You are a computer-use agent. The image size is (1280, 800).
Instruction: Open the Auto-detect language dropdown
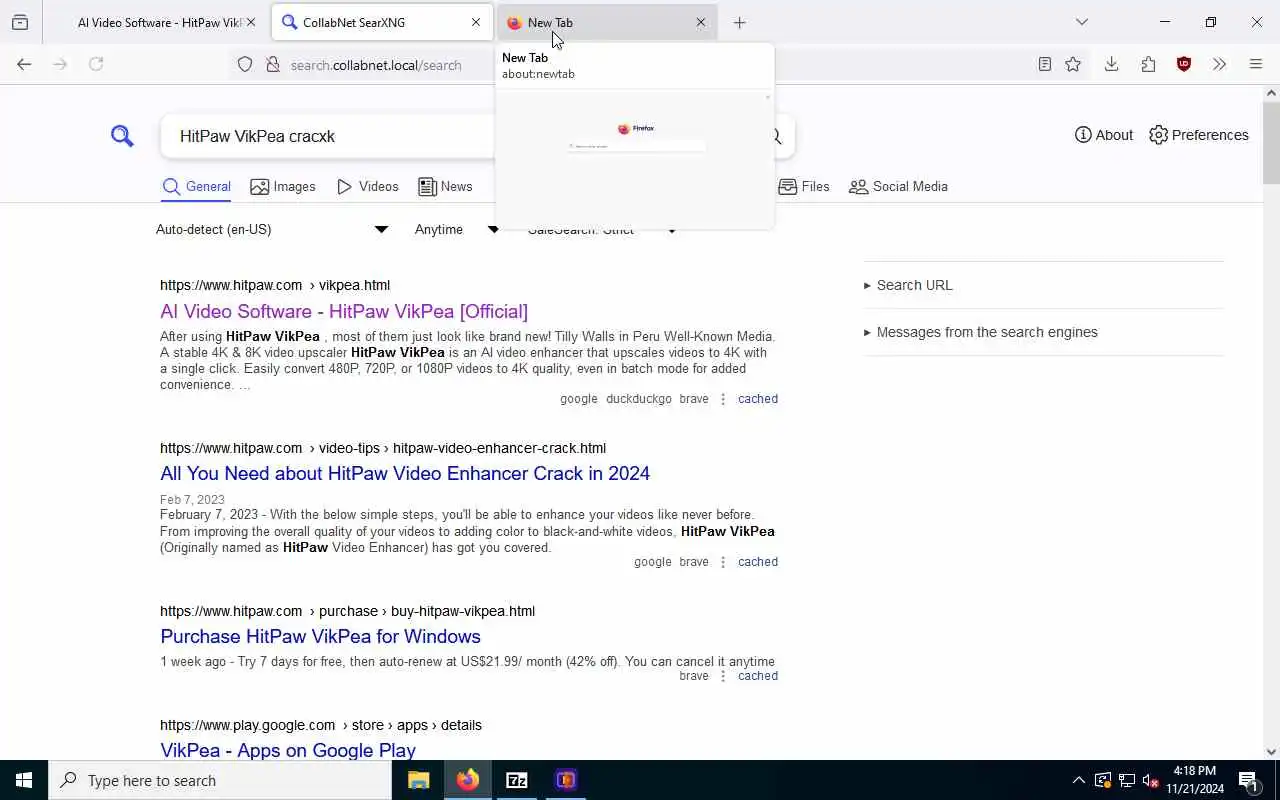point(272,229)
